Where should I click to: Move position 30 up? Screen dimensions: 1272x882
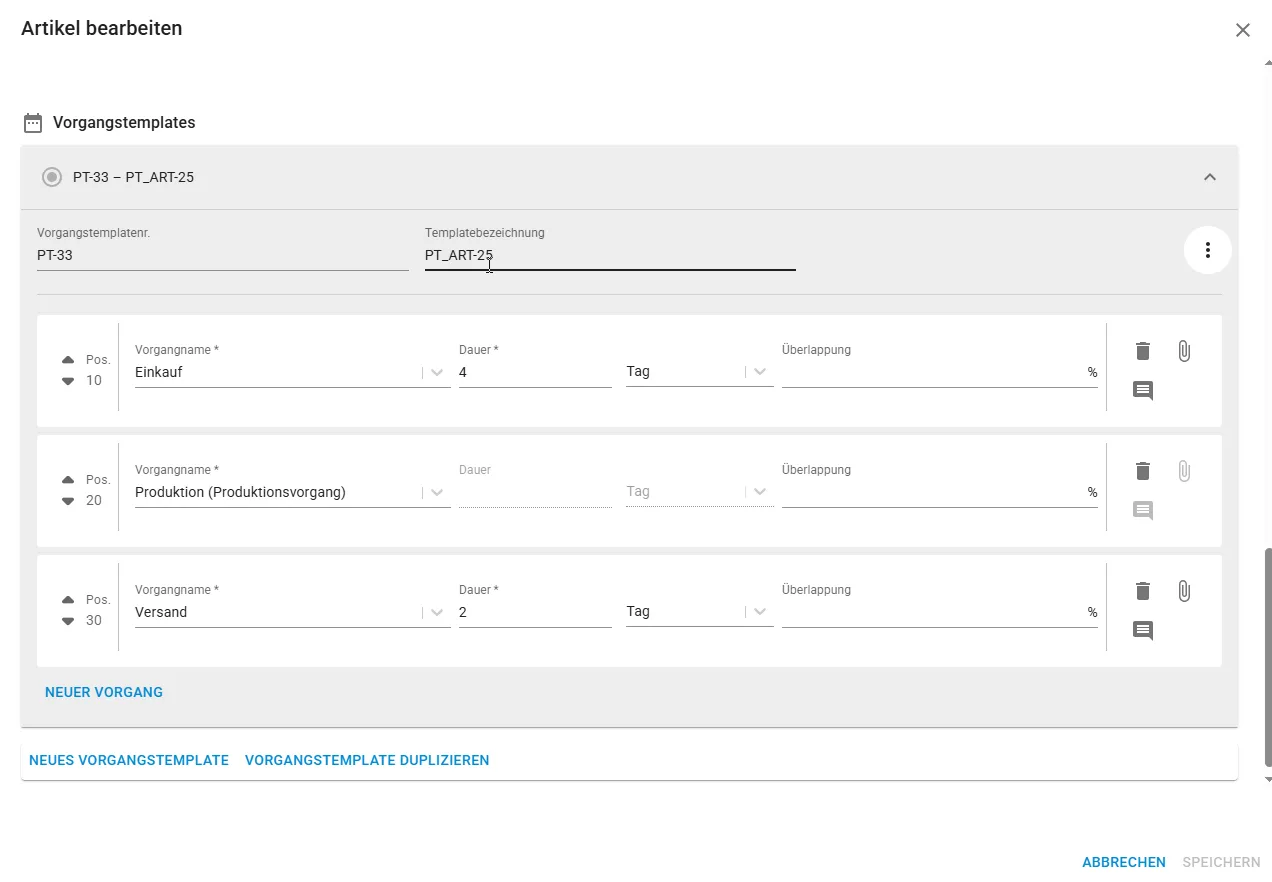tap(68, 600)
